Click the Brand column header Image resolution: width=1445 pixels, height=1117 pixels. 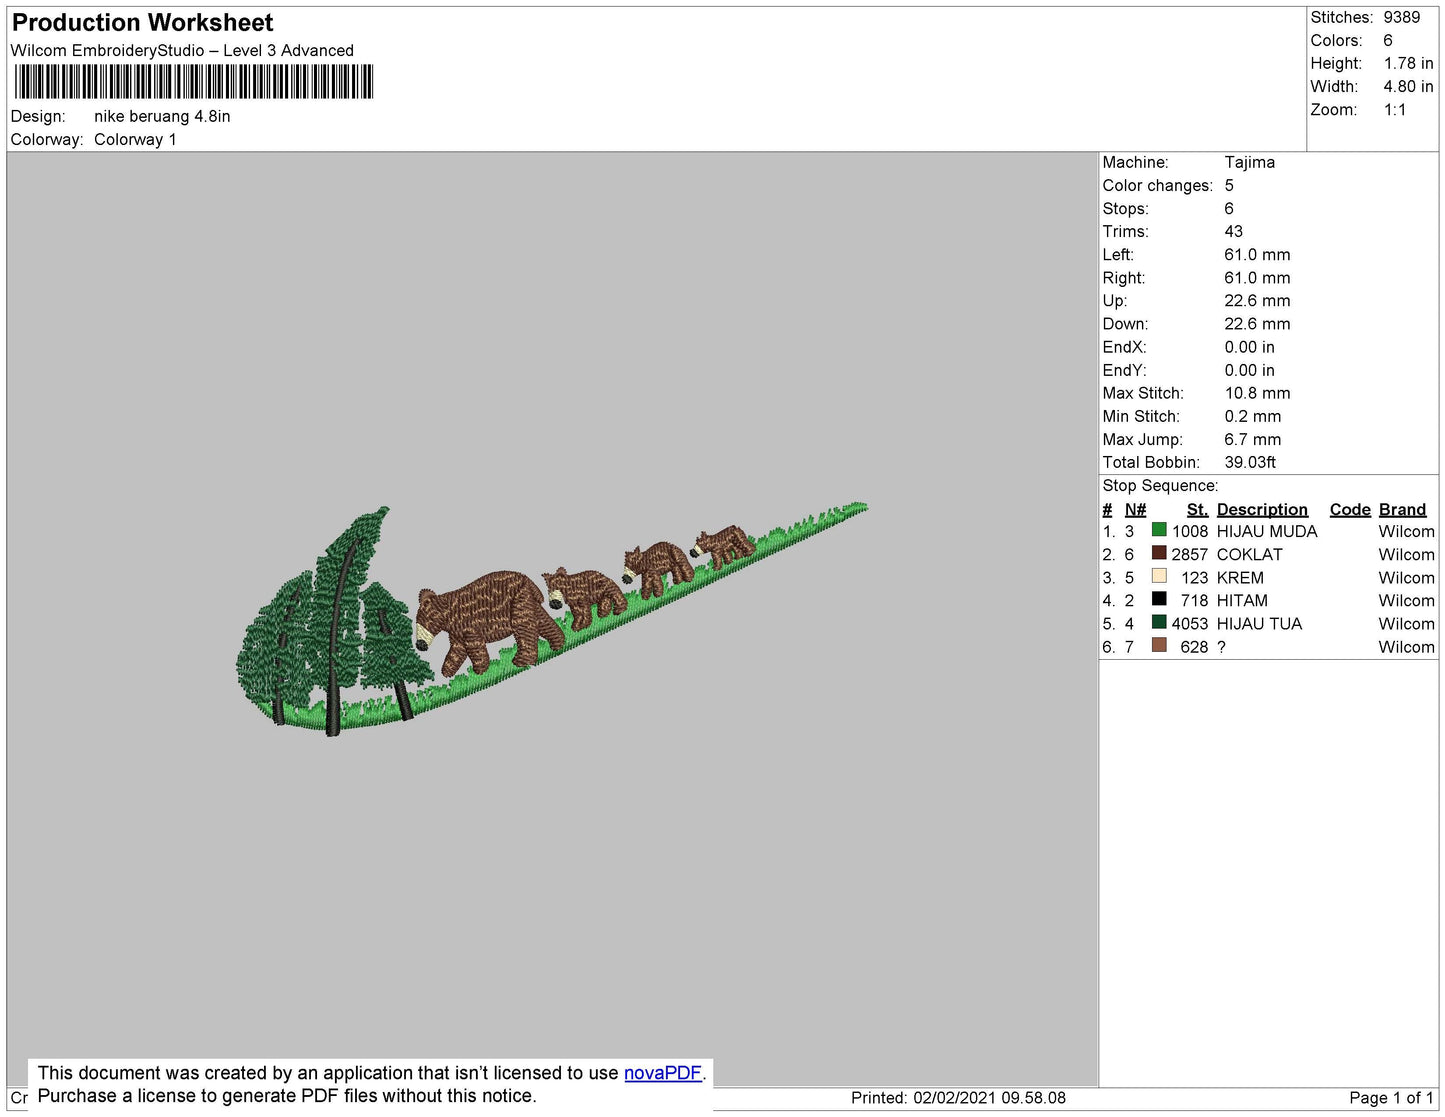click(1402, 509)
